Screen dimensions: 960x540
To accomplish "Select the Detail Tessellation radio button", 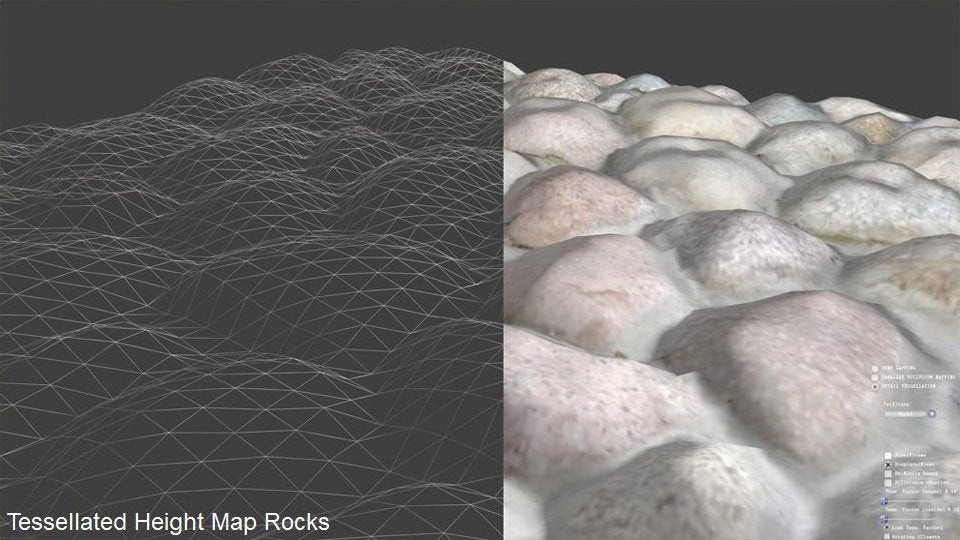I will click(875, 386).
